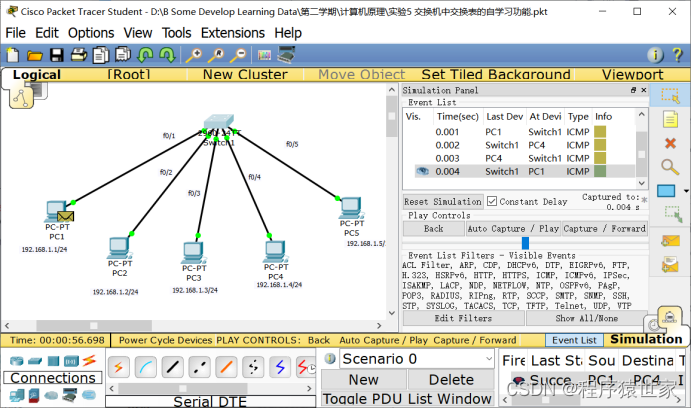Click the PC5 device icon
The image size is (692, 408).
pos(351,208)
